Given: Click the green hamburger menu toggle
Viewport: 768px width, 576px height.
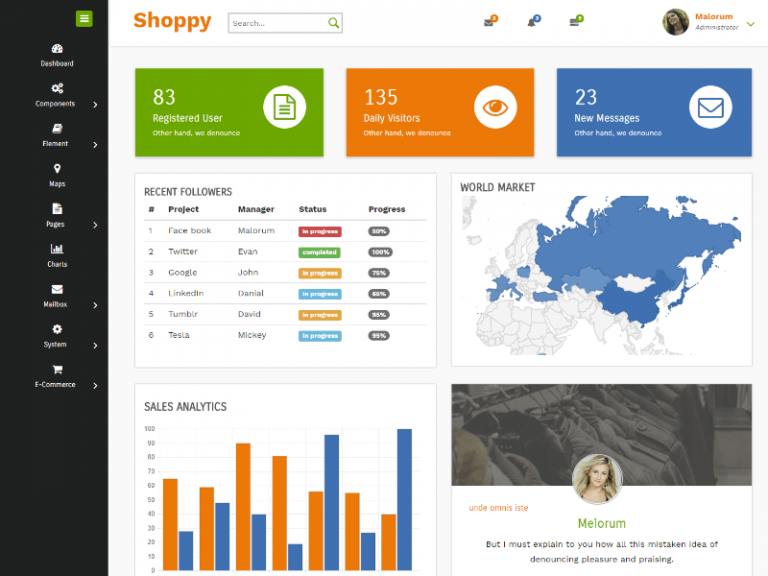Looking at the screenshot, I should tap(84, 18).
